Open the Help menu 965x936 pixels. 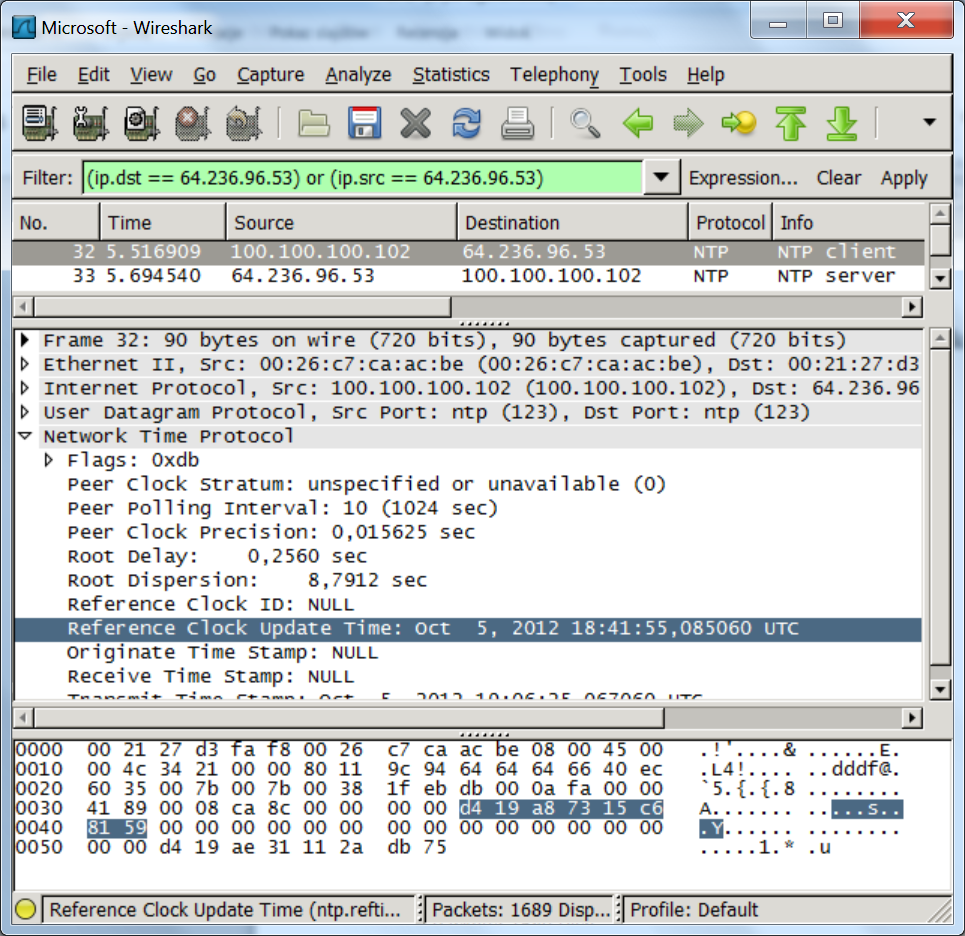(705, 74)
